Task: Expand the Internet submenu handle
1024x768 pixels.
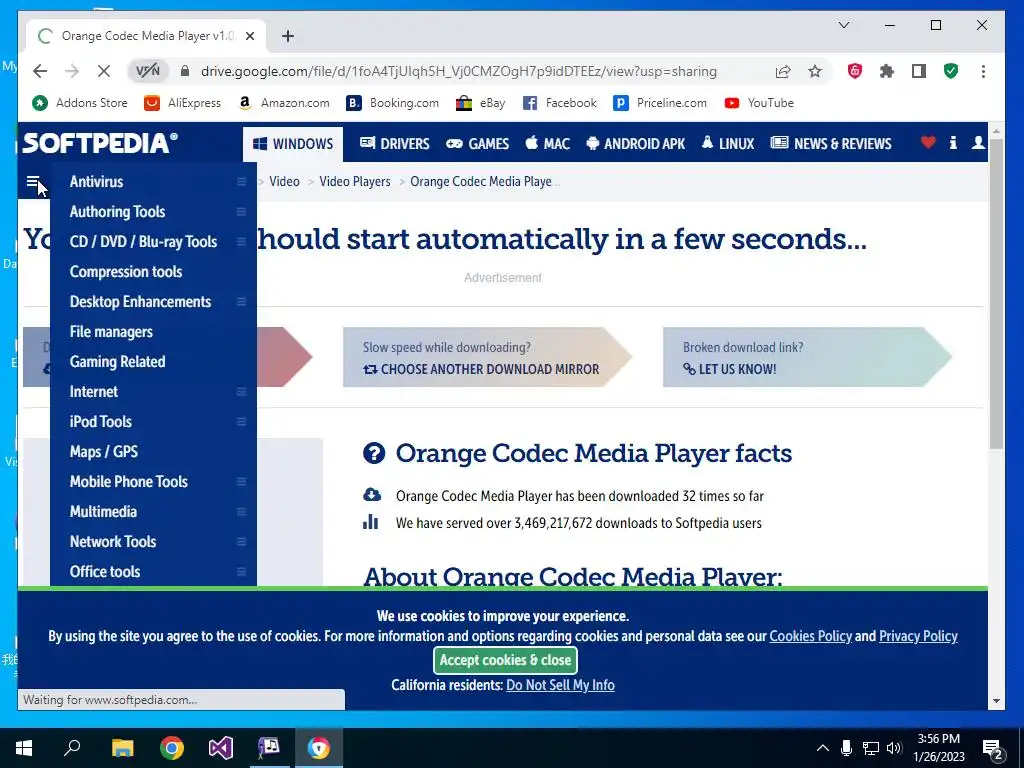Action: point(241,392)
